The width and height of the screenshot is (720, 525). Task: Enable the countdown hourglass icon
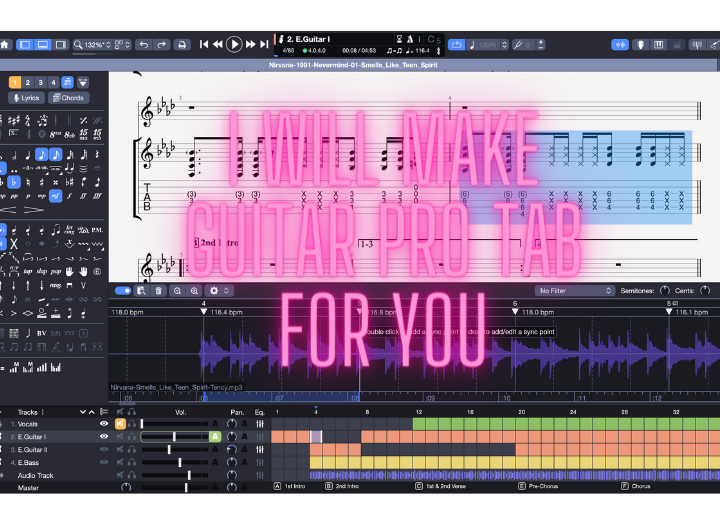[x=399, y=39]
